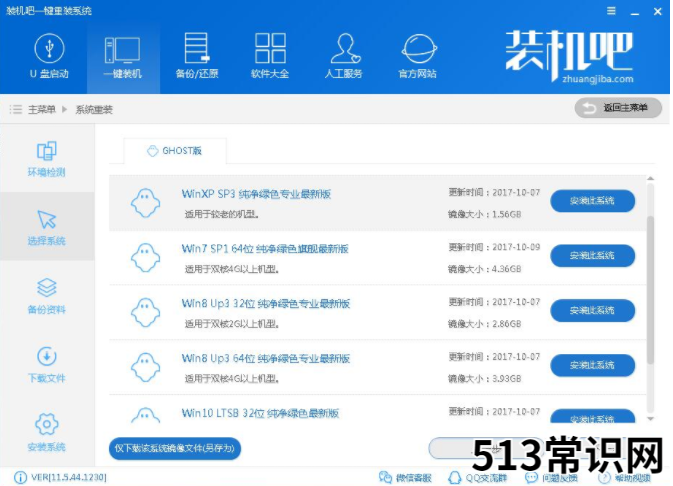Screen dimensions: 673x486
Task: Go to 下载文件 download files step
Action: 46,364
